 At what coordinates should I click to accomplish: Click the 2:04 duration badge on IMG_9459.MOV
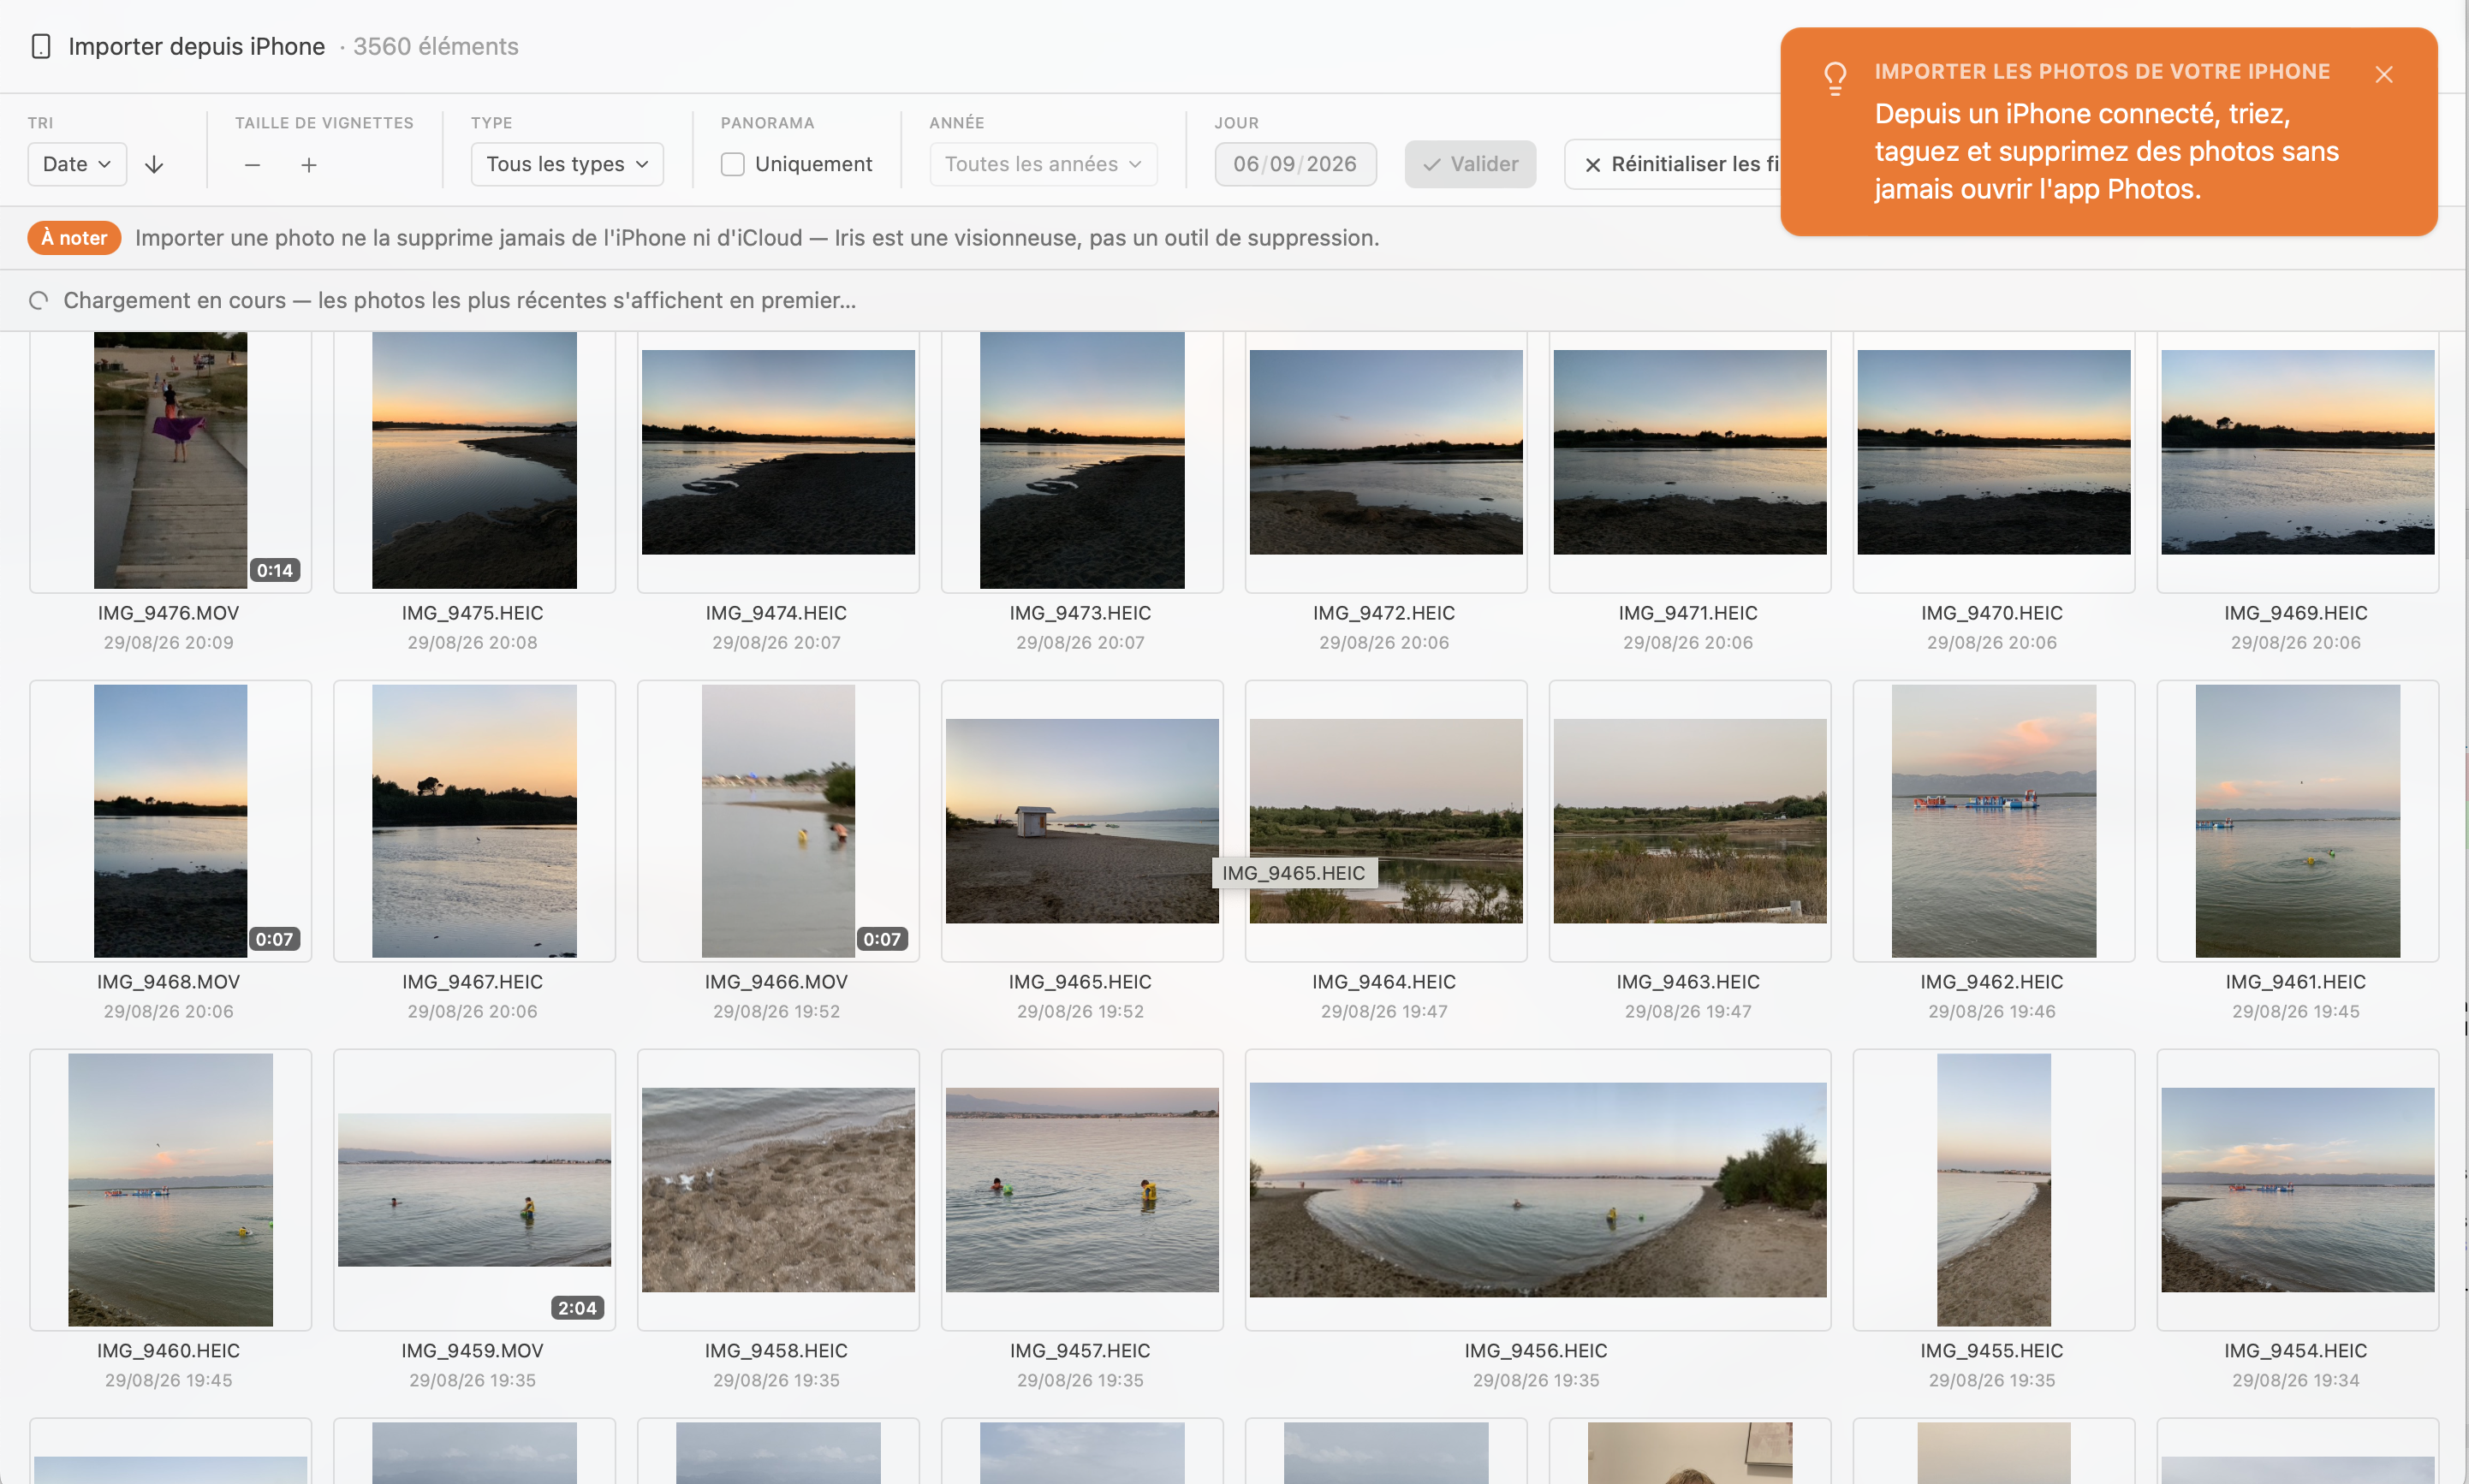577,1308
